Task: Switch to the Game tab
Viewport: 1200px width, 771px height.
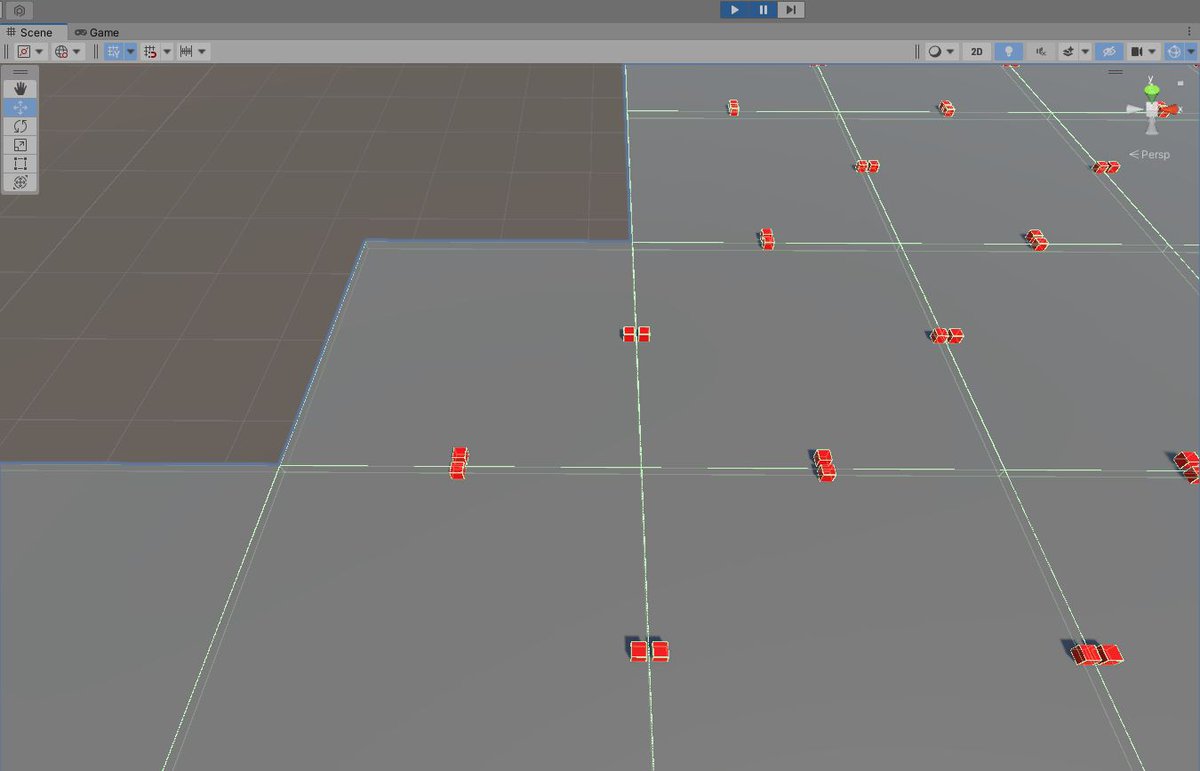Action: pyautogui.click(x=97, y=32)
